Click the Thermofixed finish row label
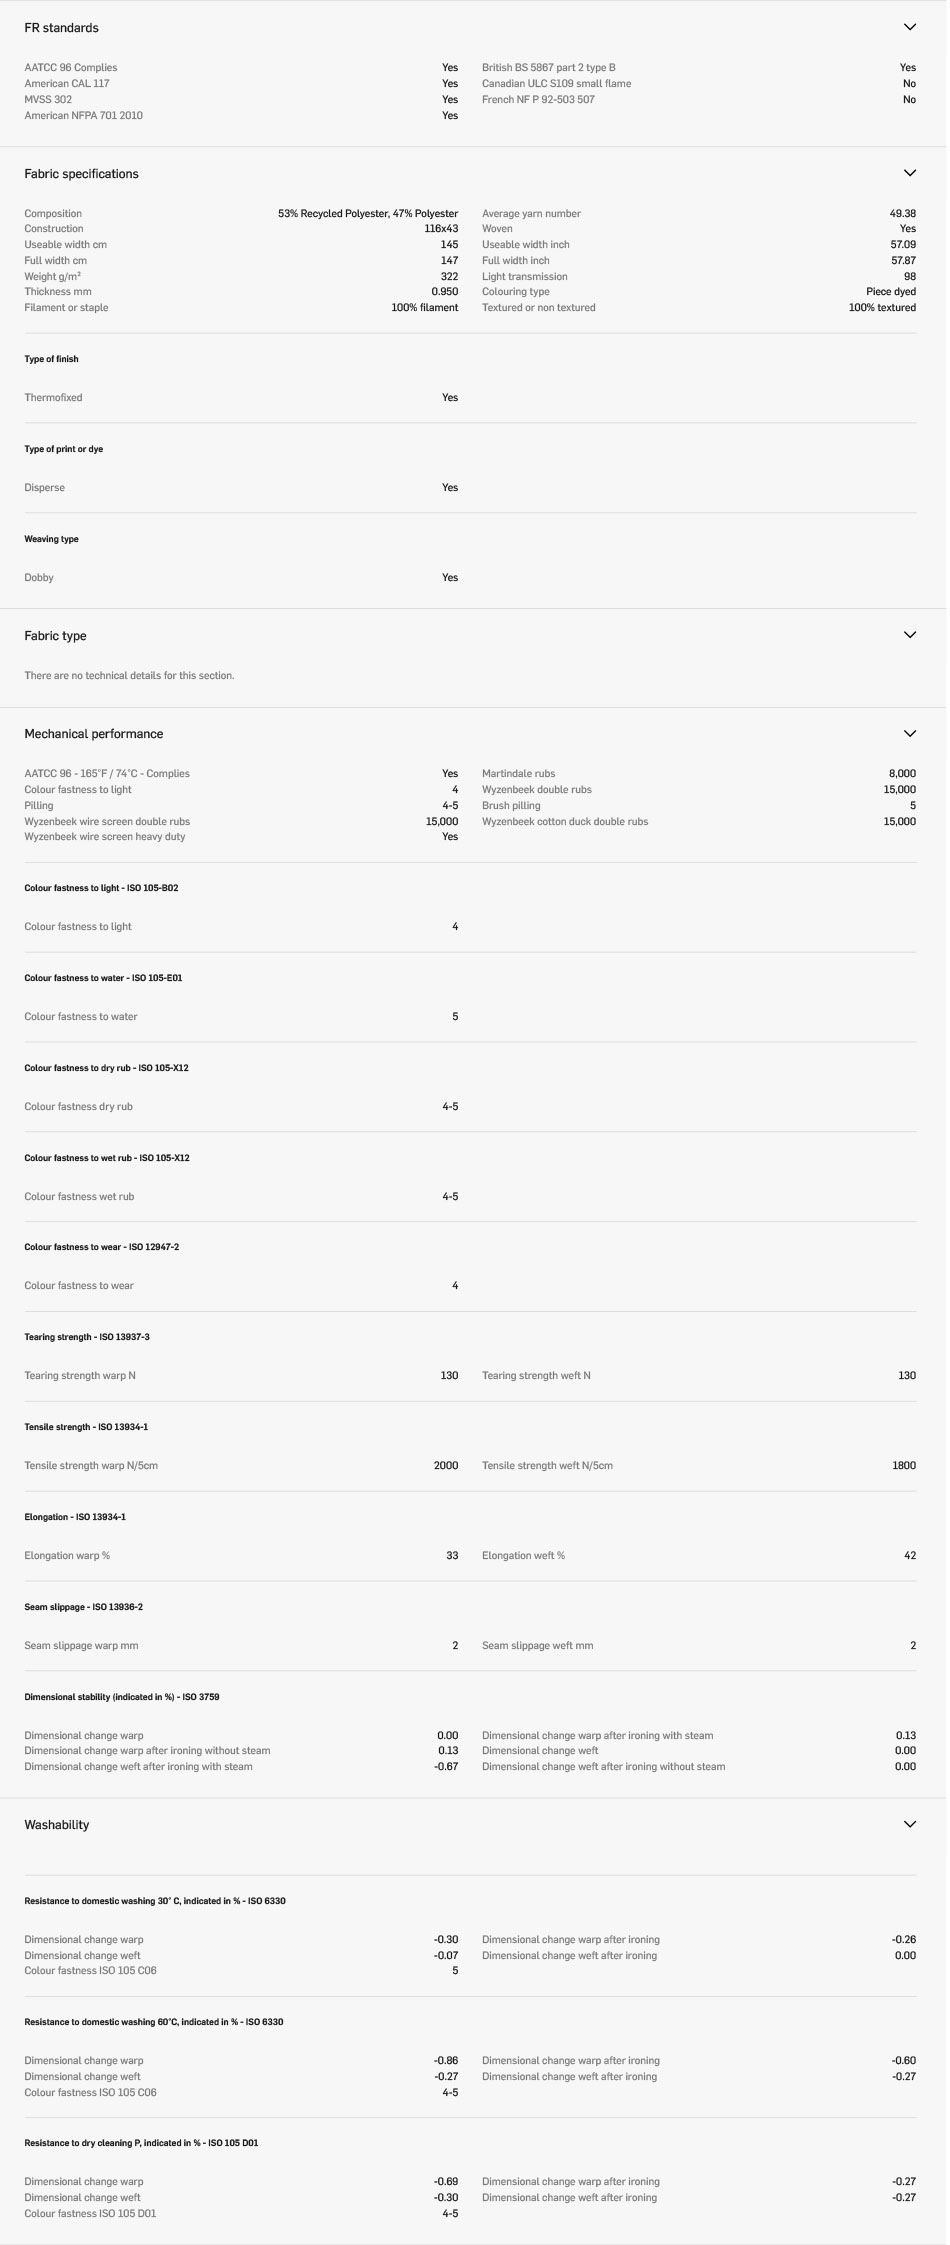 point(53,398)
